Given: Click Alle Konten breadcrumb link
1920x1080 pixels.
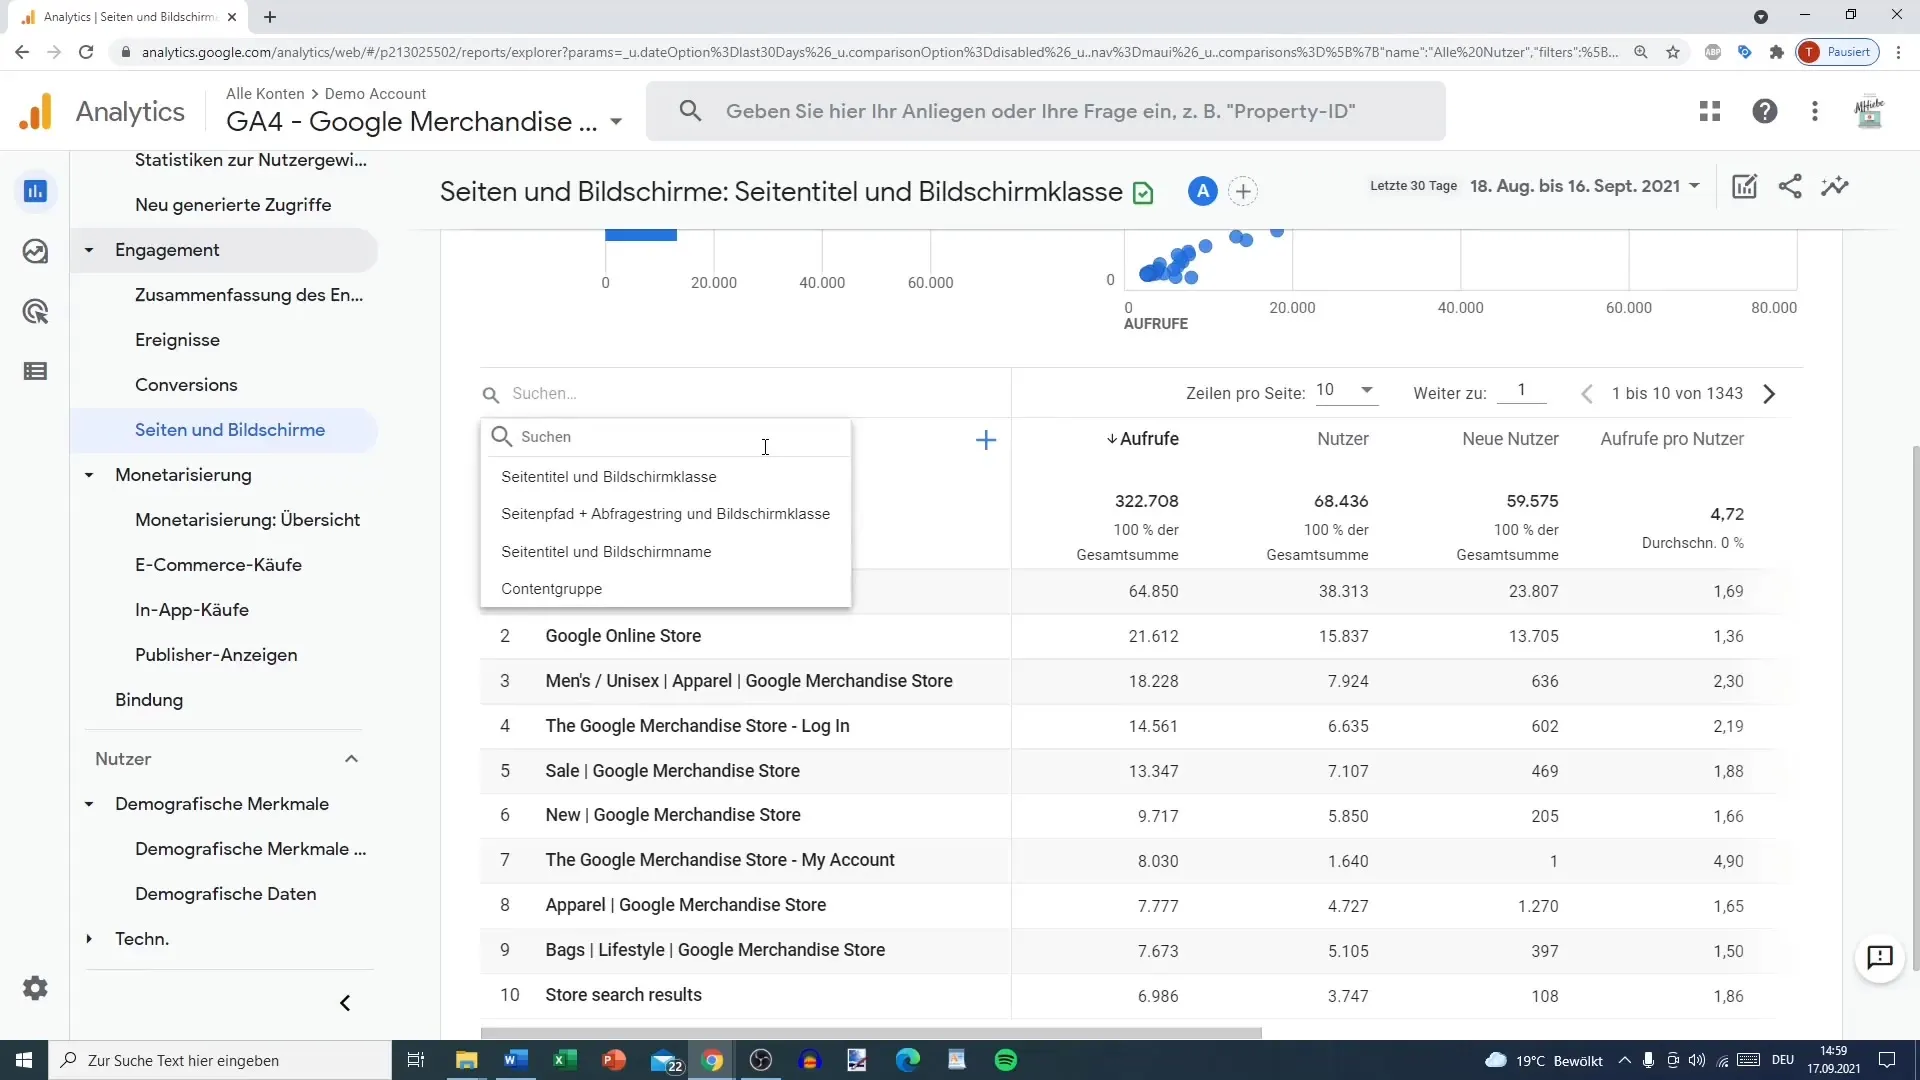Looking at the screenshot, I should click(x=265, y=93).
